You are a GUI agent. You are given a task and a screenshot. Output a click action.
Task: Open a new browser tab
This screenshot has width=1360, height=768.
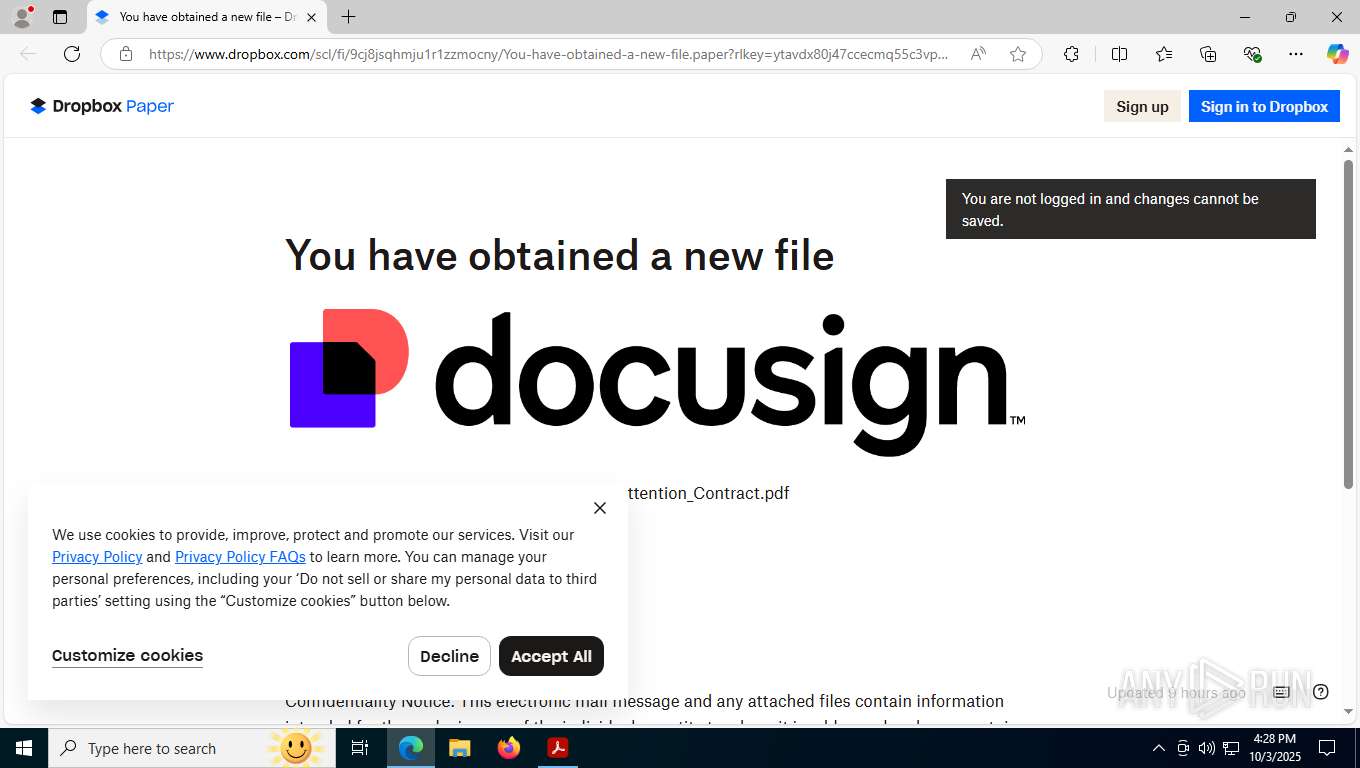click(x=348, y=17)
